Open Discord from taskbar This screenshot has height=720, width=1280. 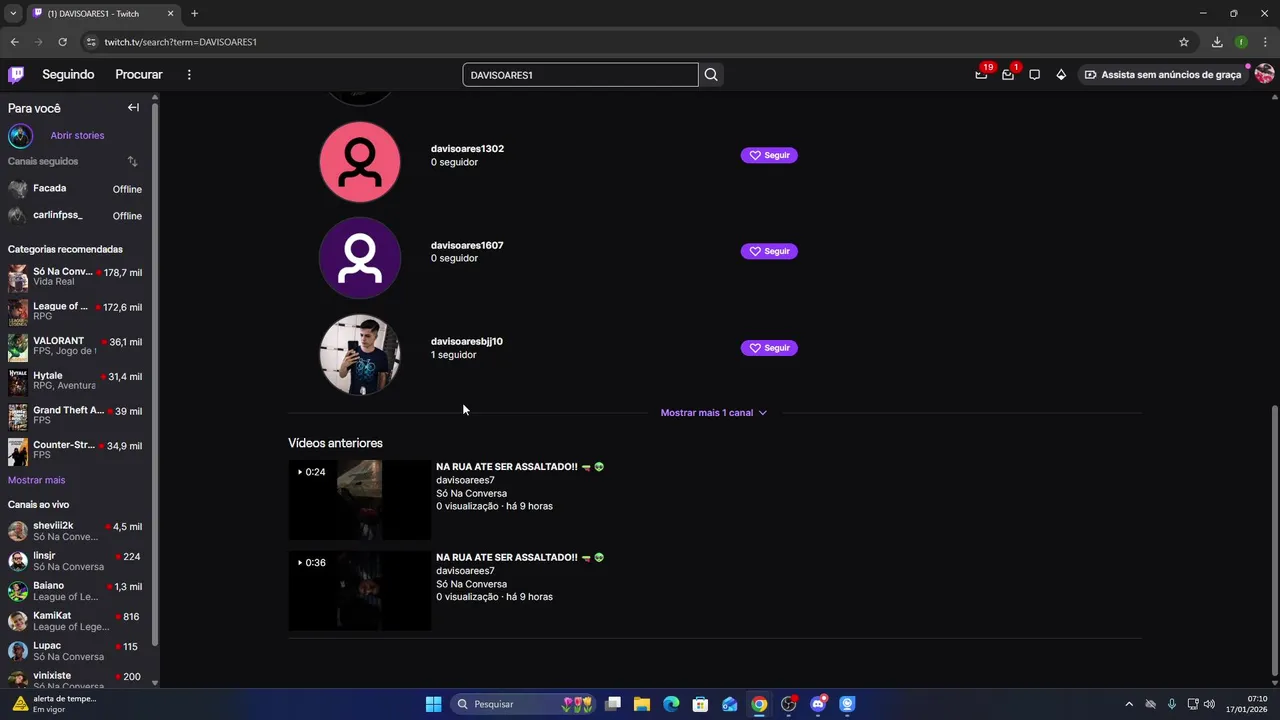coord(818,704)
